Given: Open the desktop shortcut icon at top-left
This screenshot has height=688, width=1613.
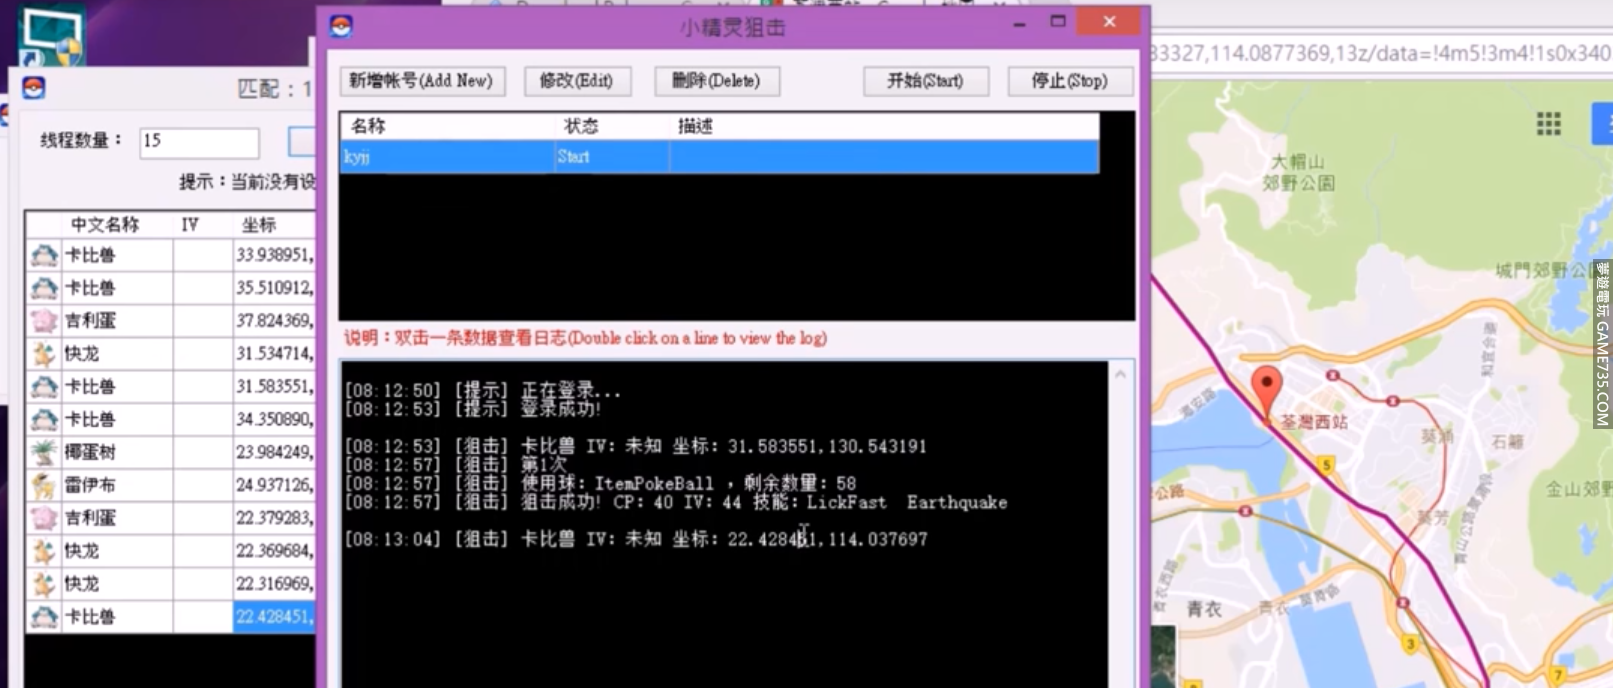Looking at the screenshot, I should [52, 35].
